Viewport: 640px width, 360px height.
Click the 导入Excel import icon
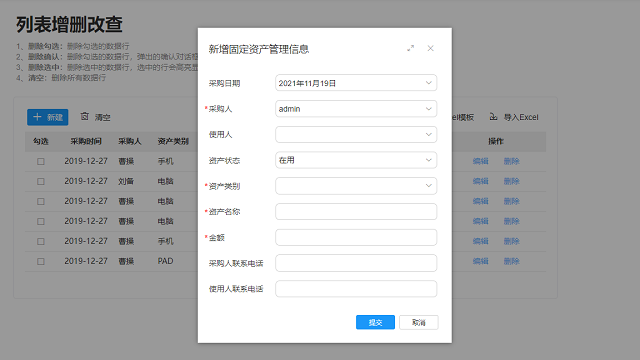coord(493,117)
